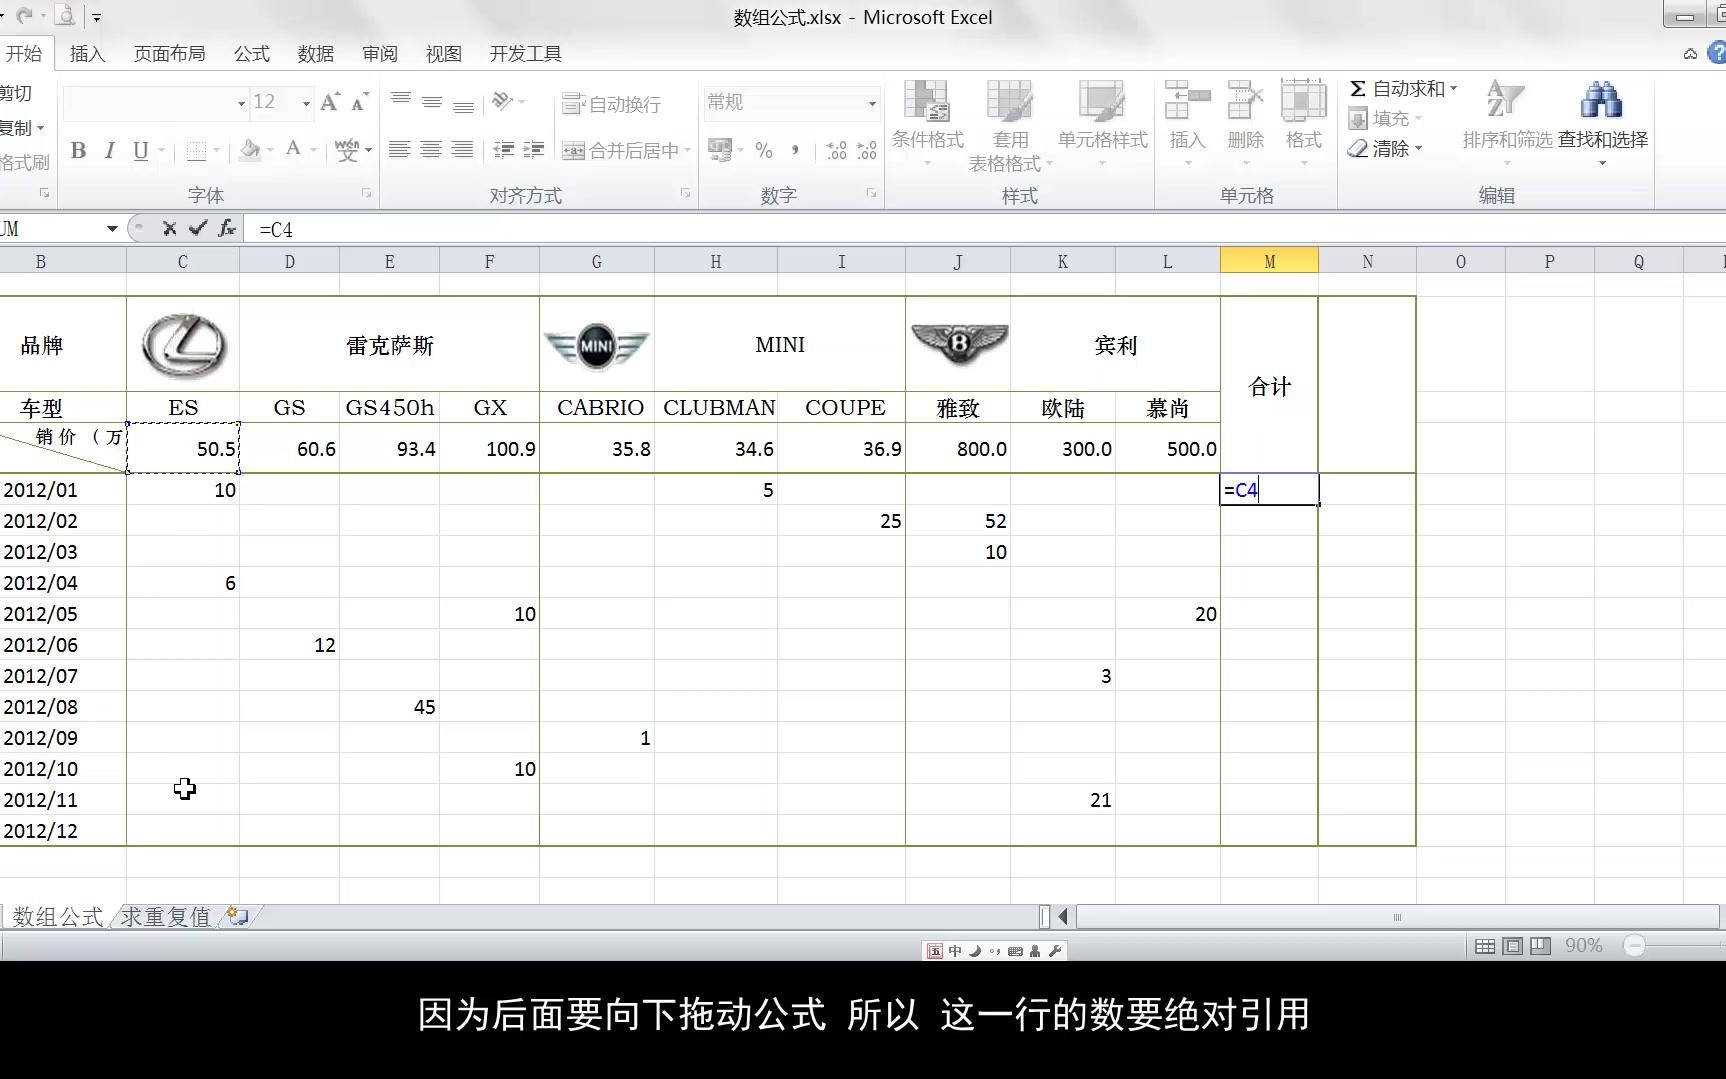Expand the 常规 number format dropdown
1726x1079 pixels.
[872, 103]
